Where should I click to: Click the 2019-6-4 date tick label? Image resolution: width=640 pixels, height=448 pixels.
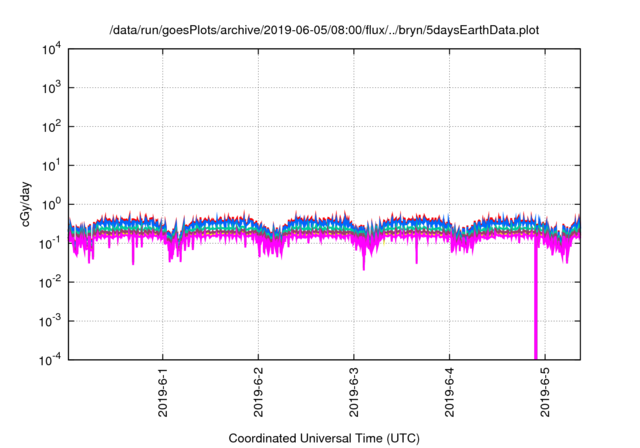pos(449,392)
